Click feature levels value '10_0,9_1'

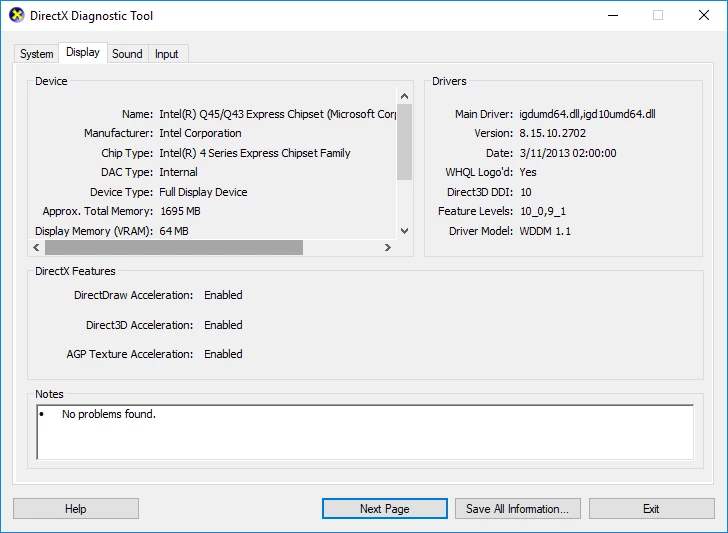tap(543, 211)
